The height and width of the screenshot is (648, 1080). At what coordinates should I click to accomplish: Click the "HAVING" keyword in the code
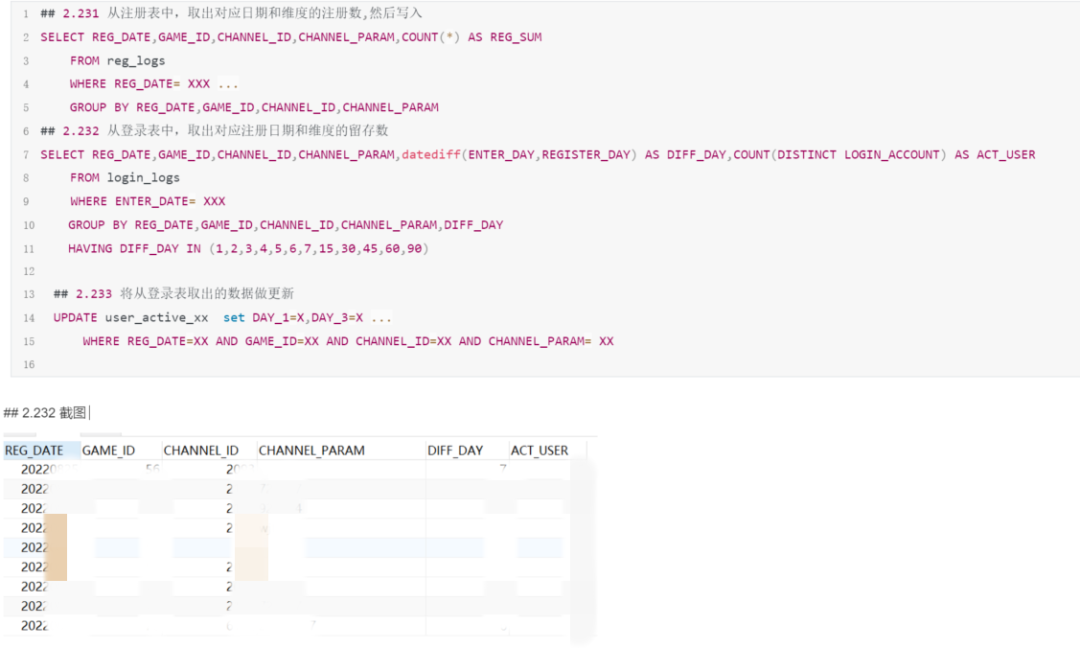90,249
